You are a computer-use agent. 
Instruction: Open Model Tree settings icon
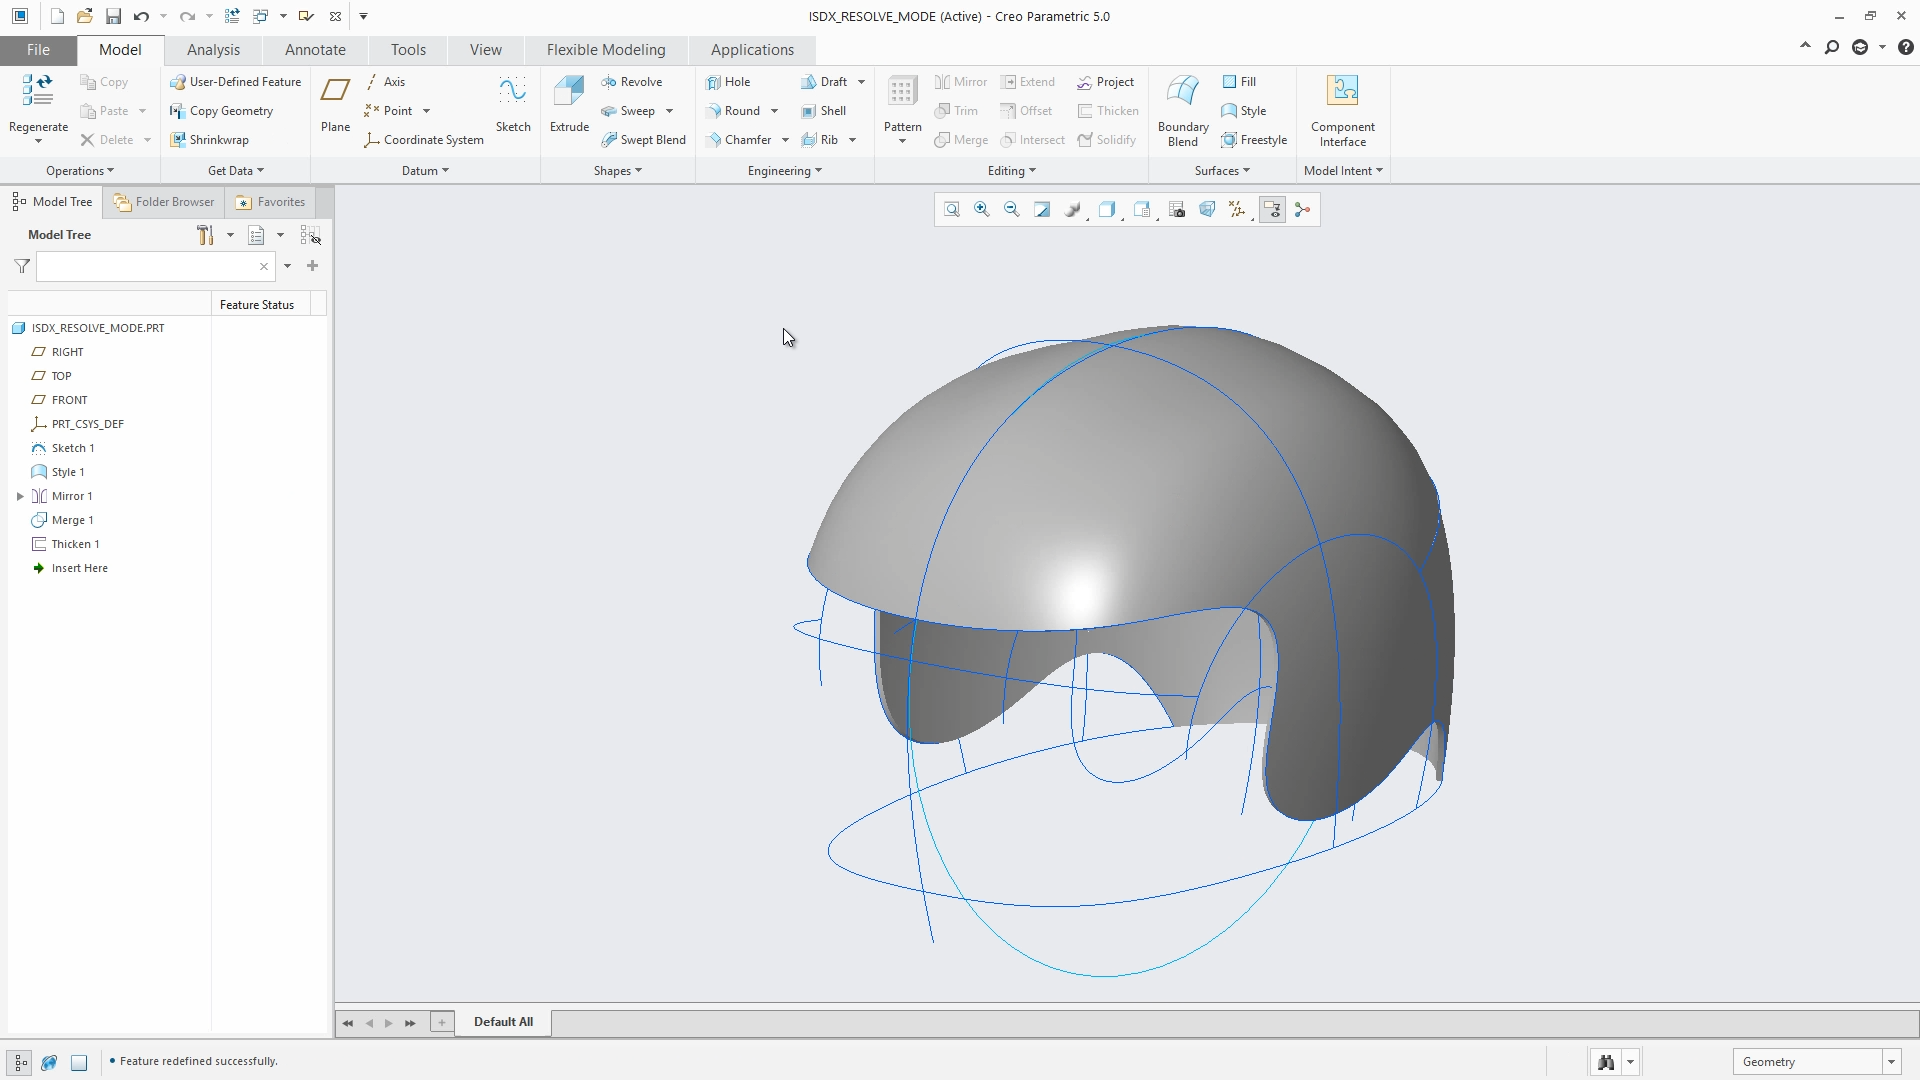click(205, 235)
